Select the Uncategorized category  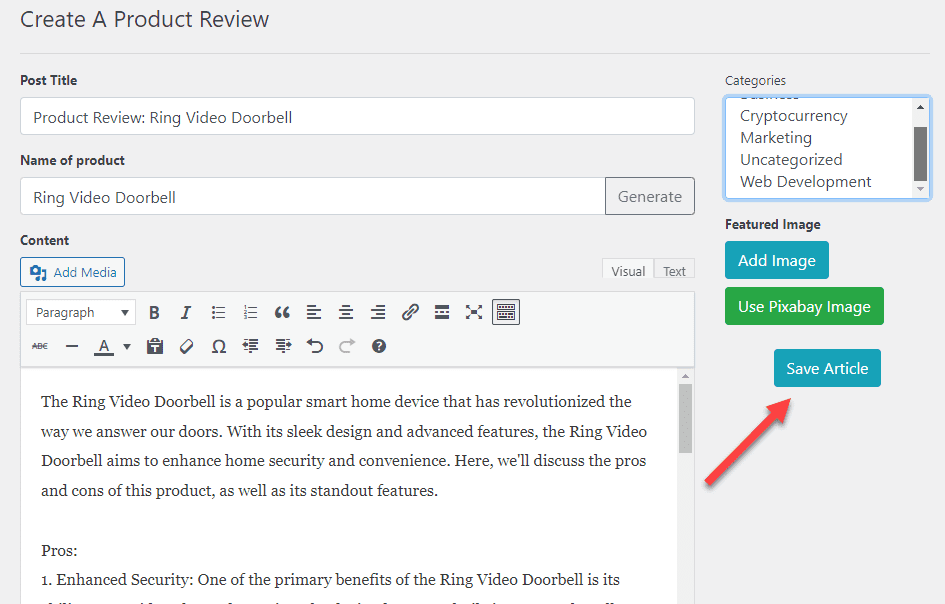pyautogui.click(x=791, y=160)
